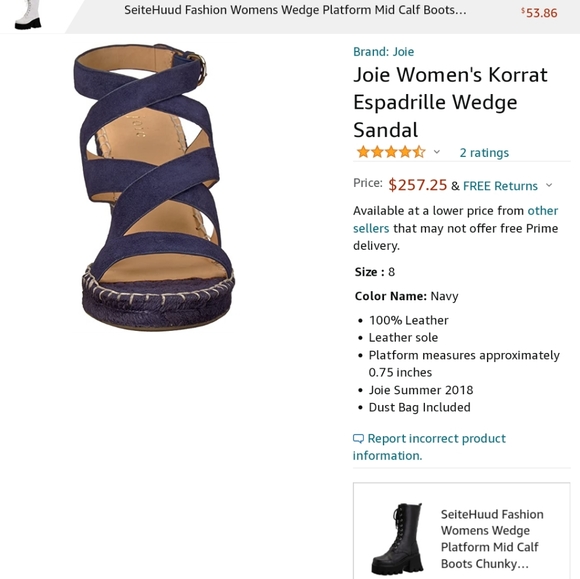View the 2 ratings link
Viewport: 580px width, 579px height.
point(484,152)
